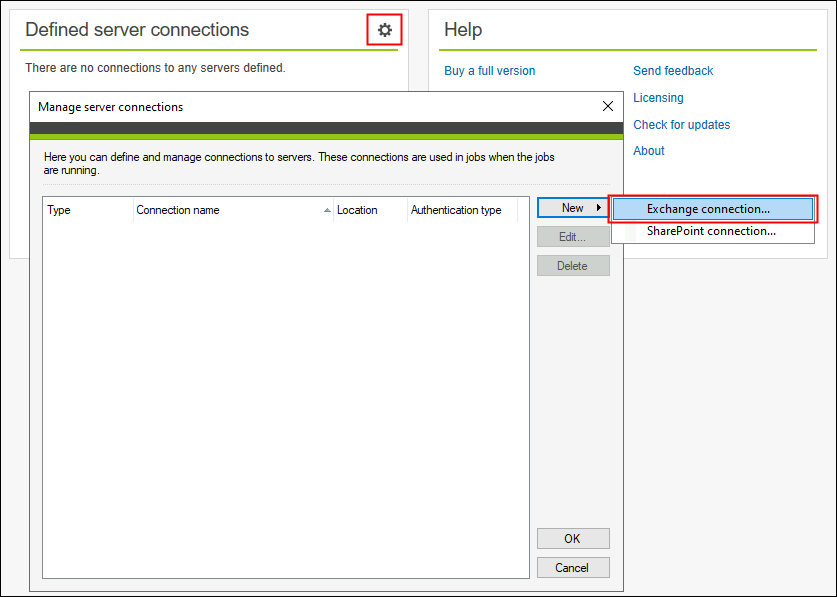Cancel the Manage server connections dialog

pyautogui.click(x=573, y=568)
